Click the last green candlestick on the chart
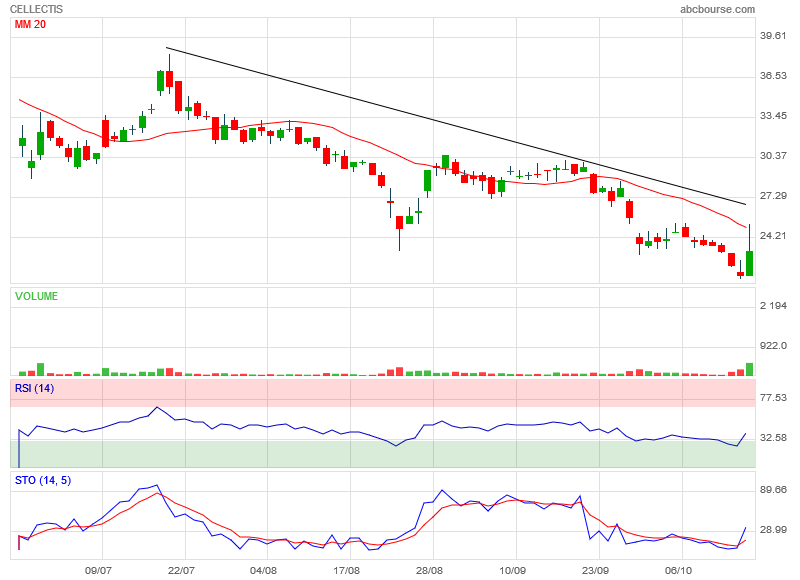Viewport: 800px width, 580px height. (749, 262)
